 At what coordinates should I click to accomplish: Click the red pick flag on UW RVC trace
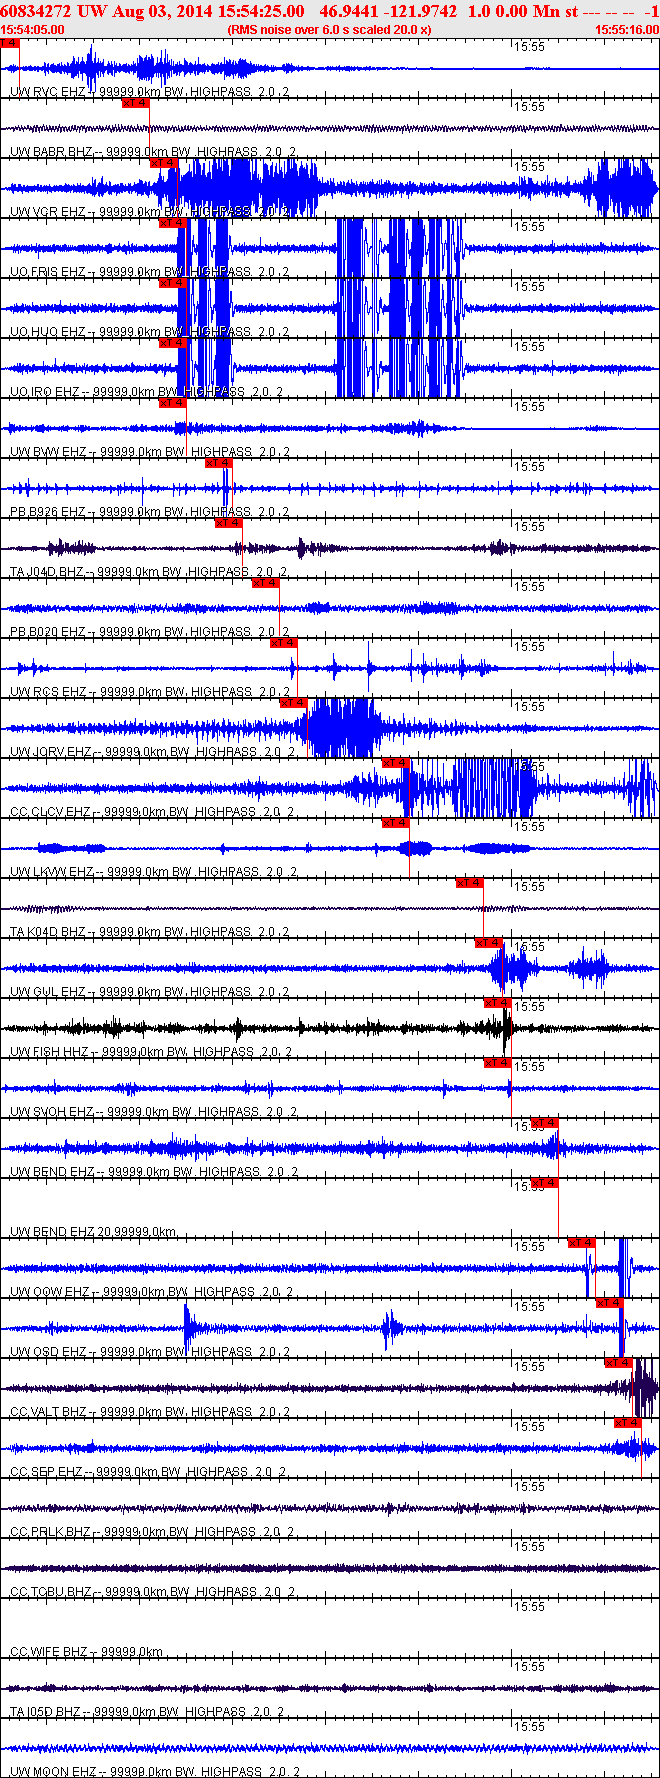click(x=9, y=43)
